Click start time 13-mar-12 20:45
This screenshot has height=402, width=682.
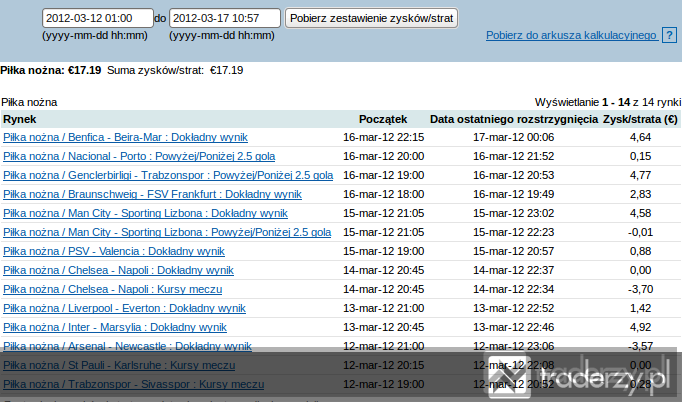coord(384,328)
